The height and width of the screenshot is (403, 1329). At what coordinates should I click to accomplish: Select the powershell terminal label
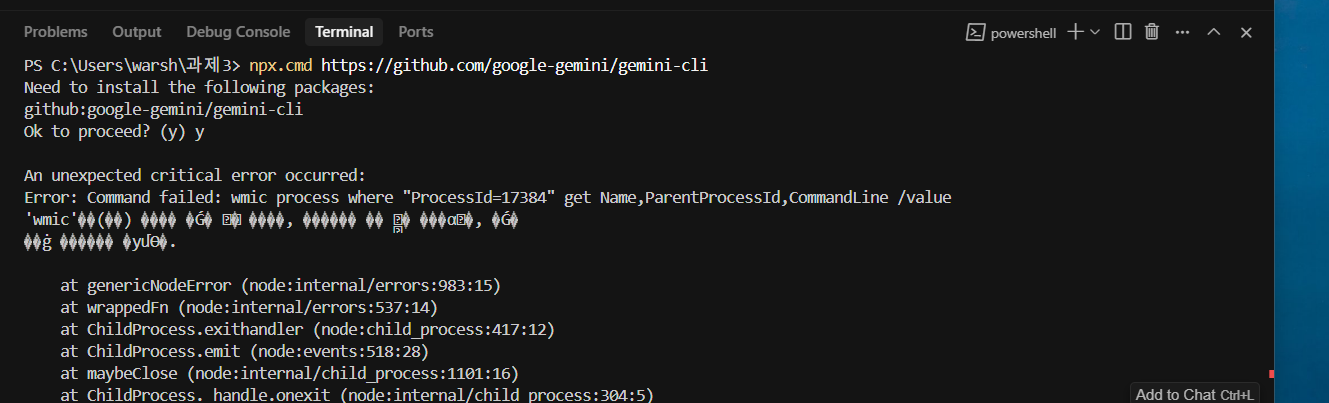[x=1023, y=33]
